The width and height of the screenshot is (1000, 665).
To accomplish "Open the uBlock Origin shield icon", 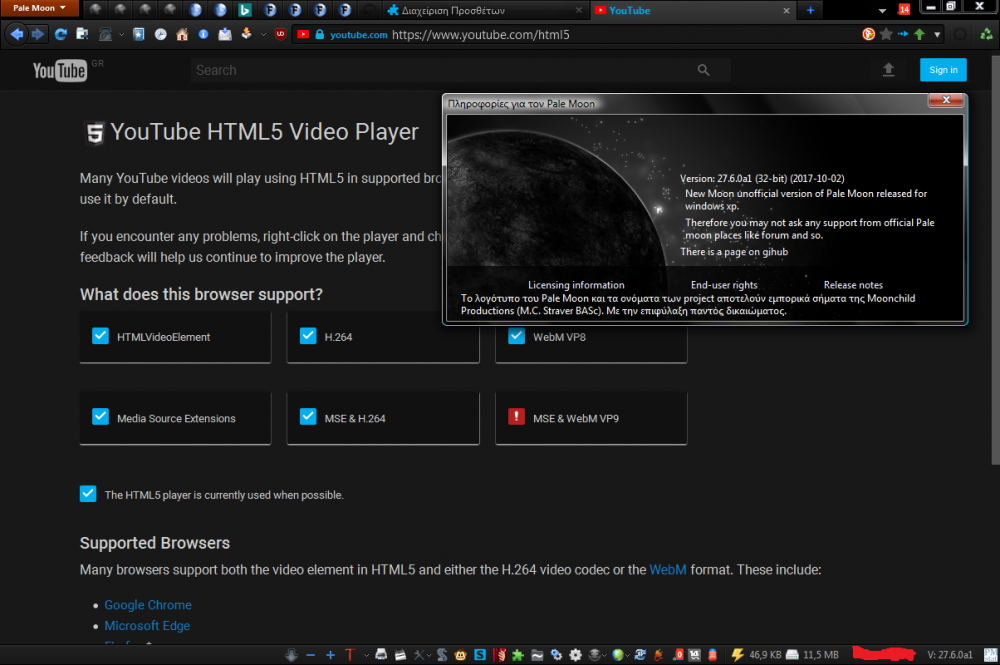I will [279, 33].
